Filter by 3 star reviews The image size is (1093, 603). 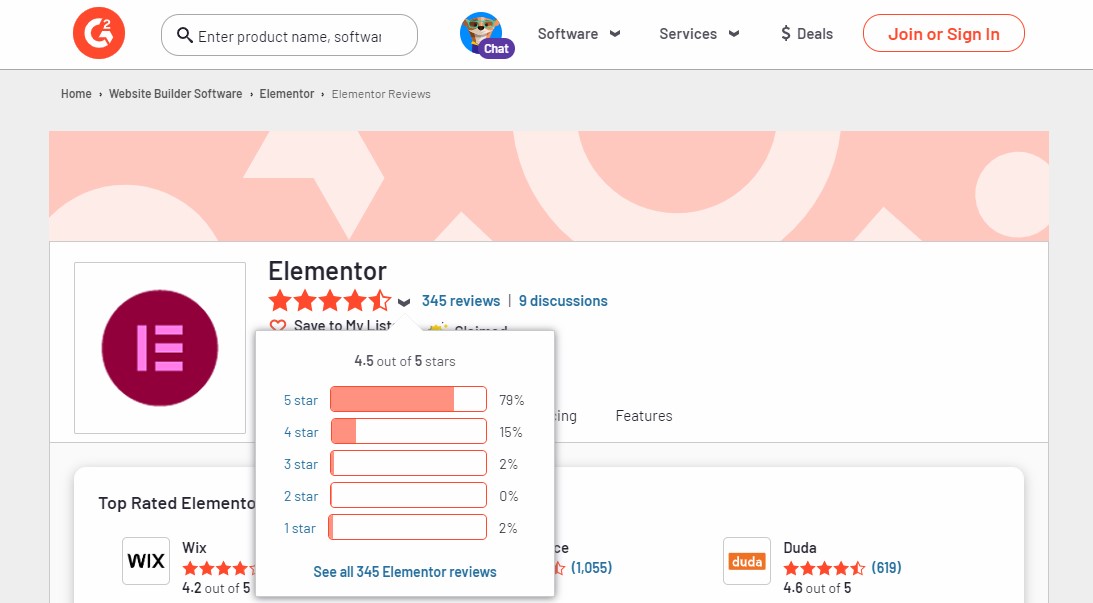pyautogui.click(x=300, y=464)
